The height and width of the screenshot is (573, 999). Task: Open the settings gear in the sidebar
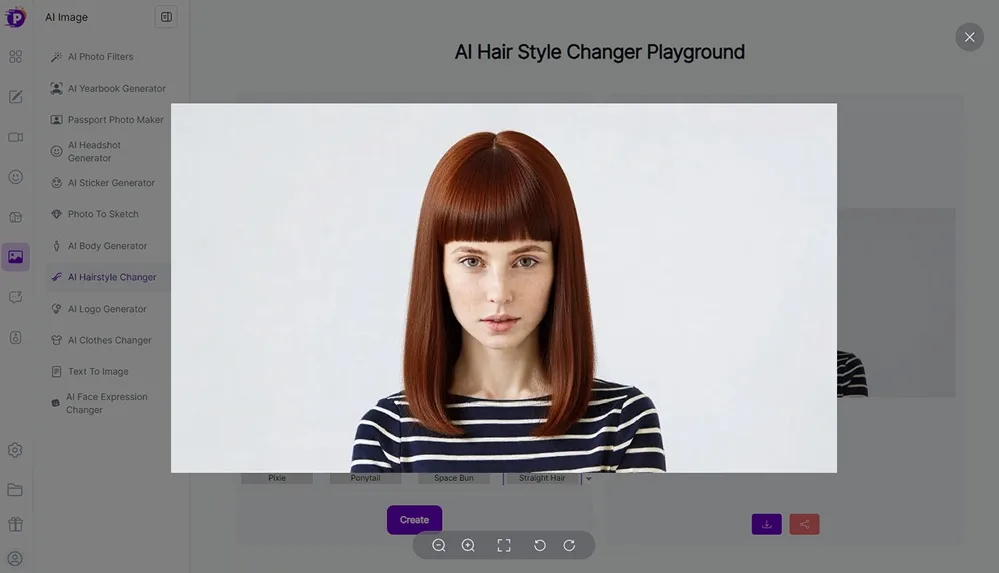[15, 450]
